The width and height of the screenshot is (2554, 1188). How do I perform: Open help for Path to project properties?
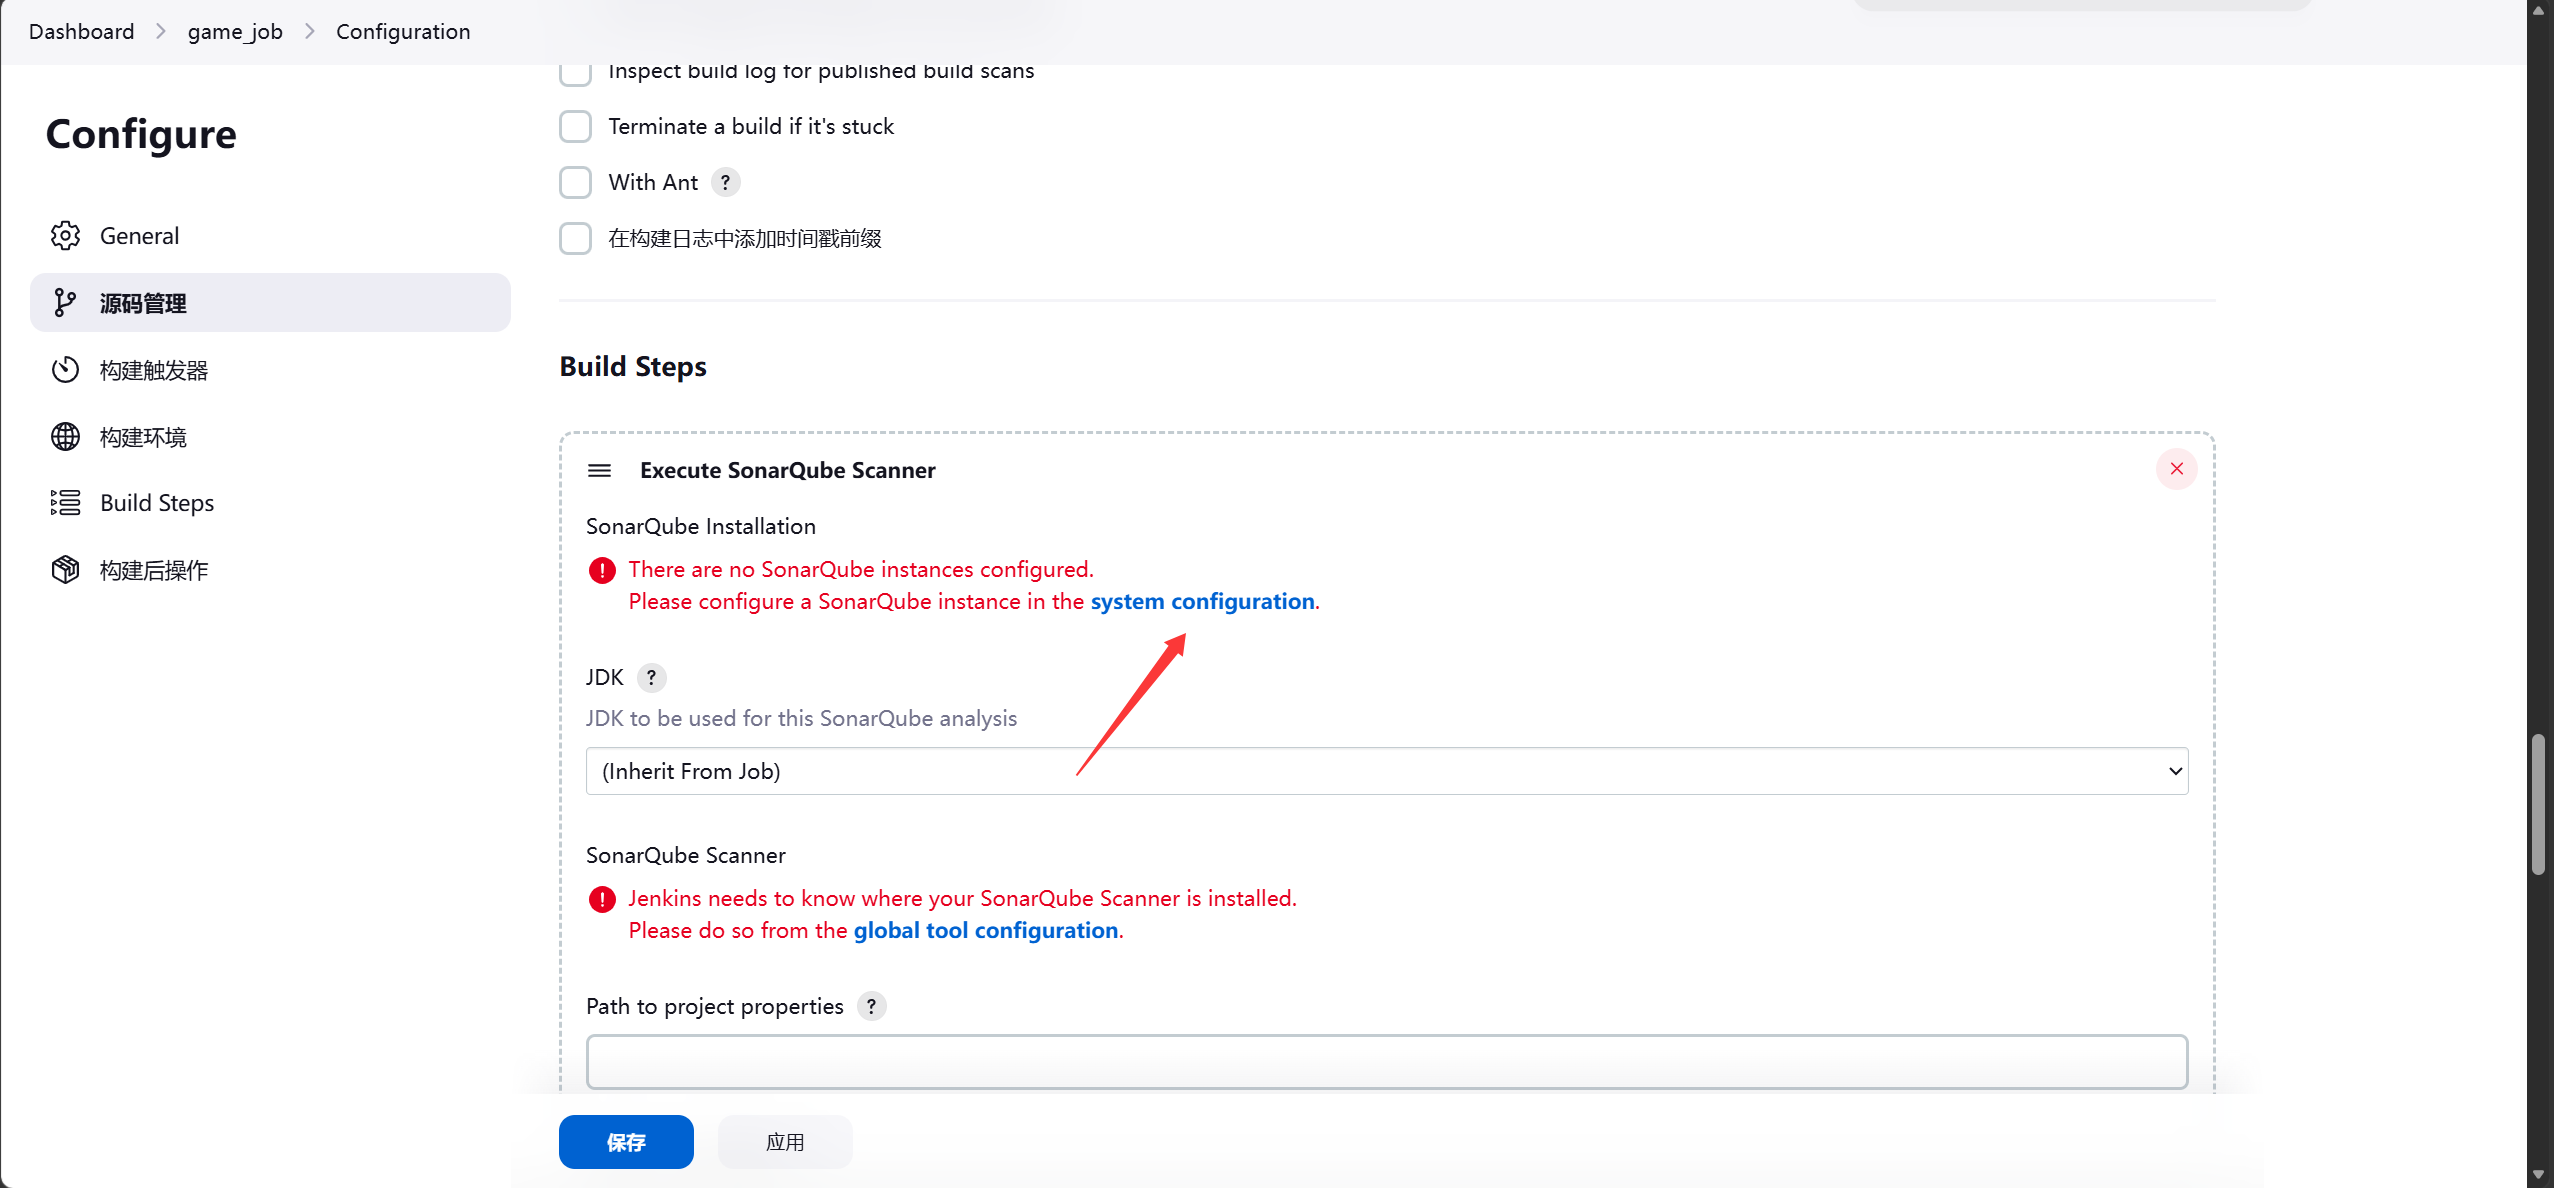[872, 1006]
